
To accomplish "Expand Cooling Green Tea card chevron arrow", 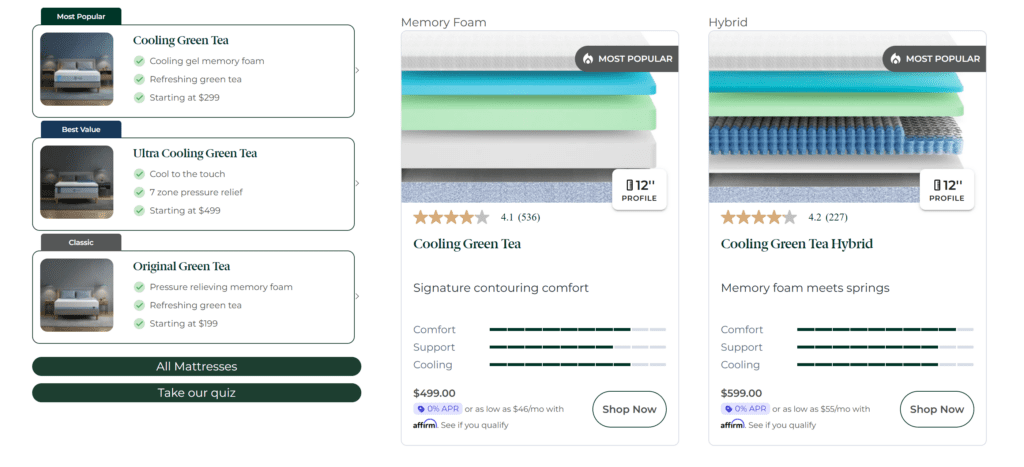I will click(357, 70).
